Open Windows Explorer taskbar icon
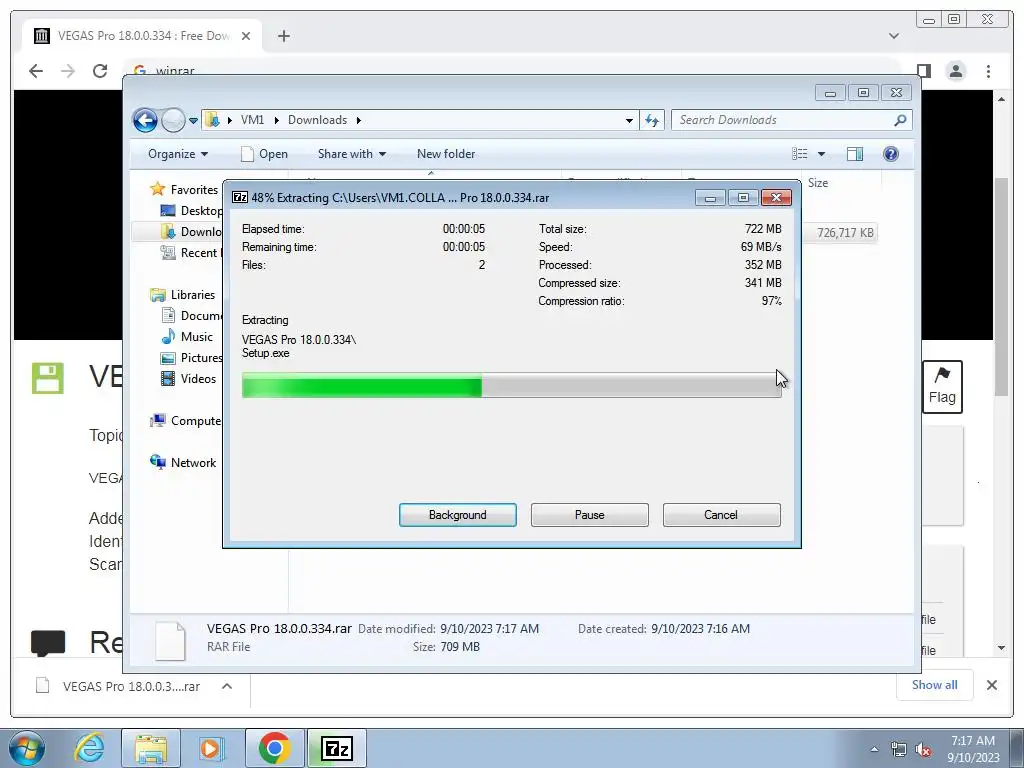1024x768 pixels. (151, 748)
